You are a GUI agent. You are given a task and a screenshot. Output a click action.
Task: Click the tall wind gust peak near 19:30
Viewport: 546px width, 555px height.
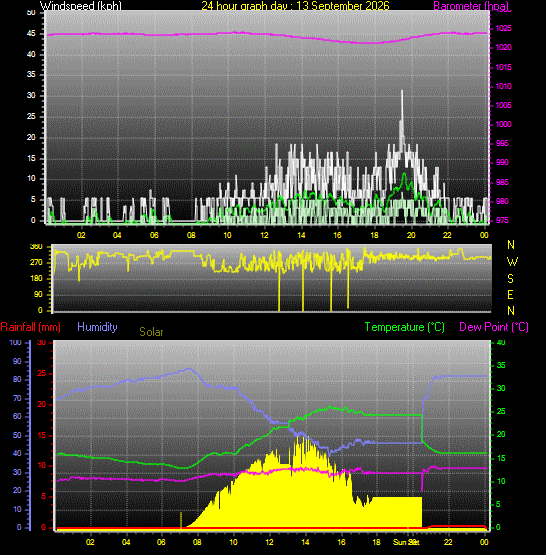coord(402,106)
